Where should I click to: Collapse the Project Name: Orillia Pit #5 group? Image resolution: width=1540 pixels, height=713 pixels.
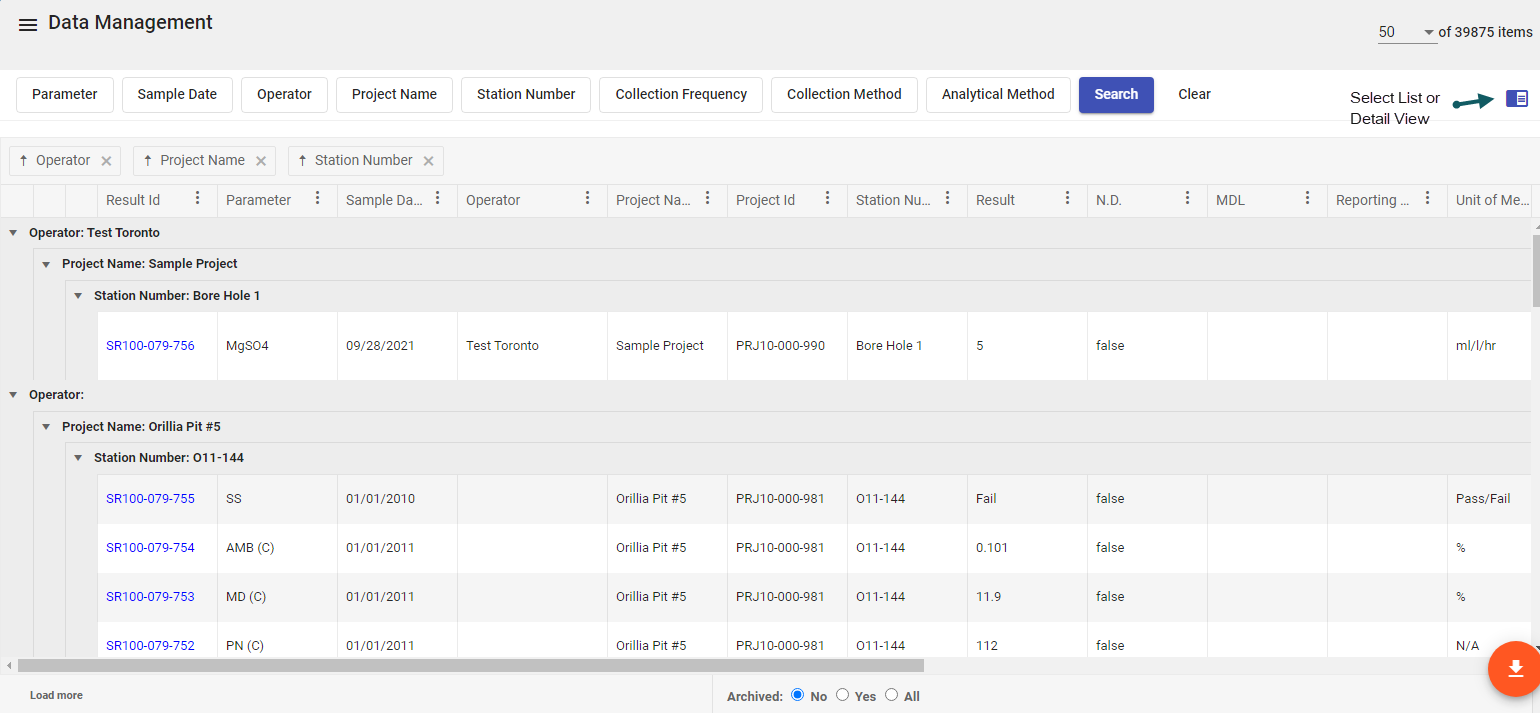[x=46, y=427]
